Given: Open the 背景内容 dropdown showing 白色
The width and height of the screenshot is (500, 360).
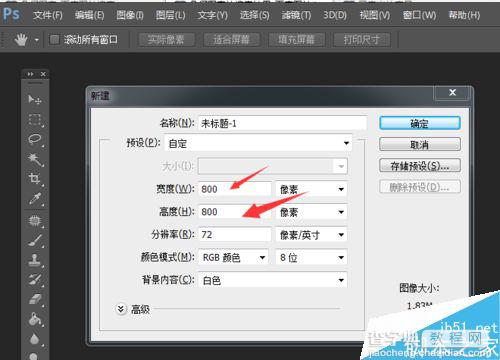Looking at the screenshot, I should (273, 280).
